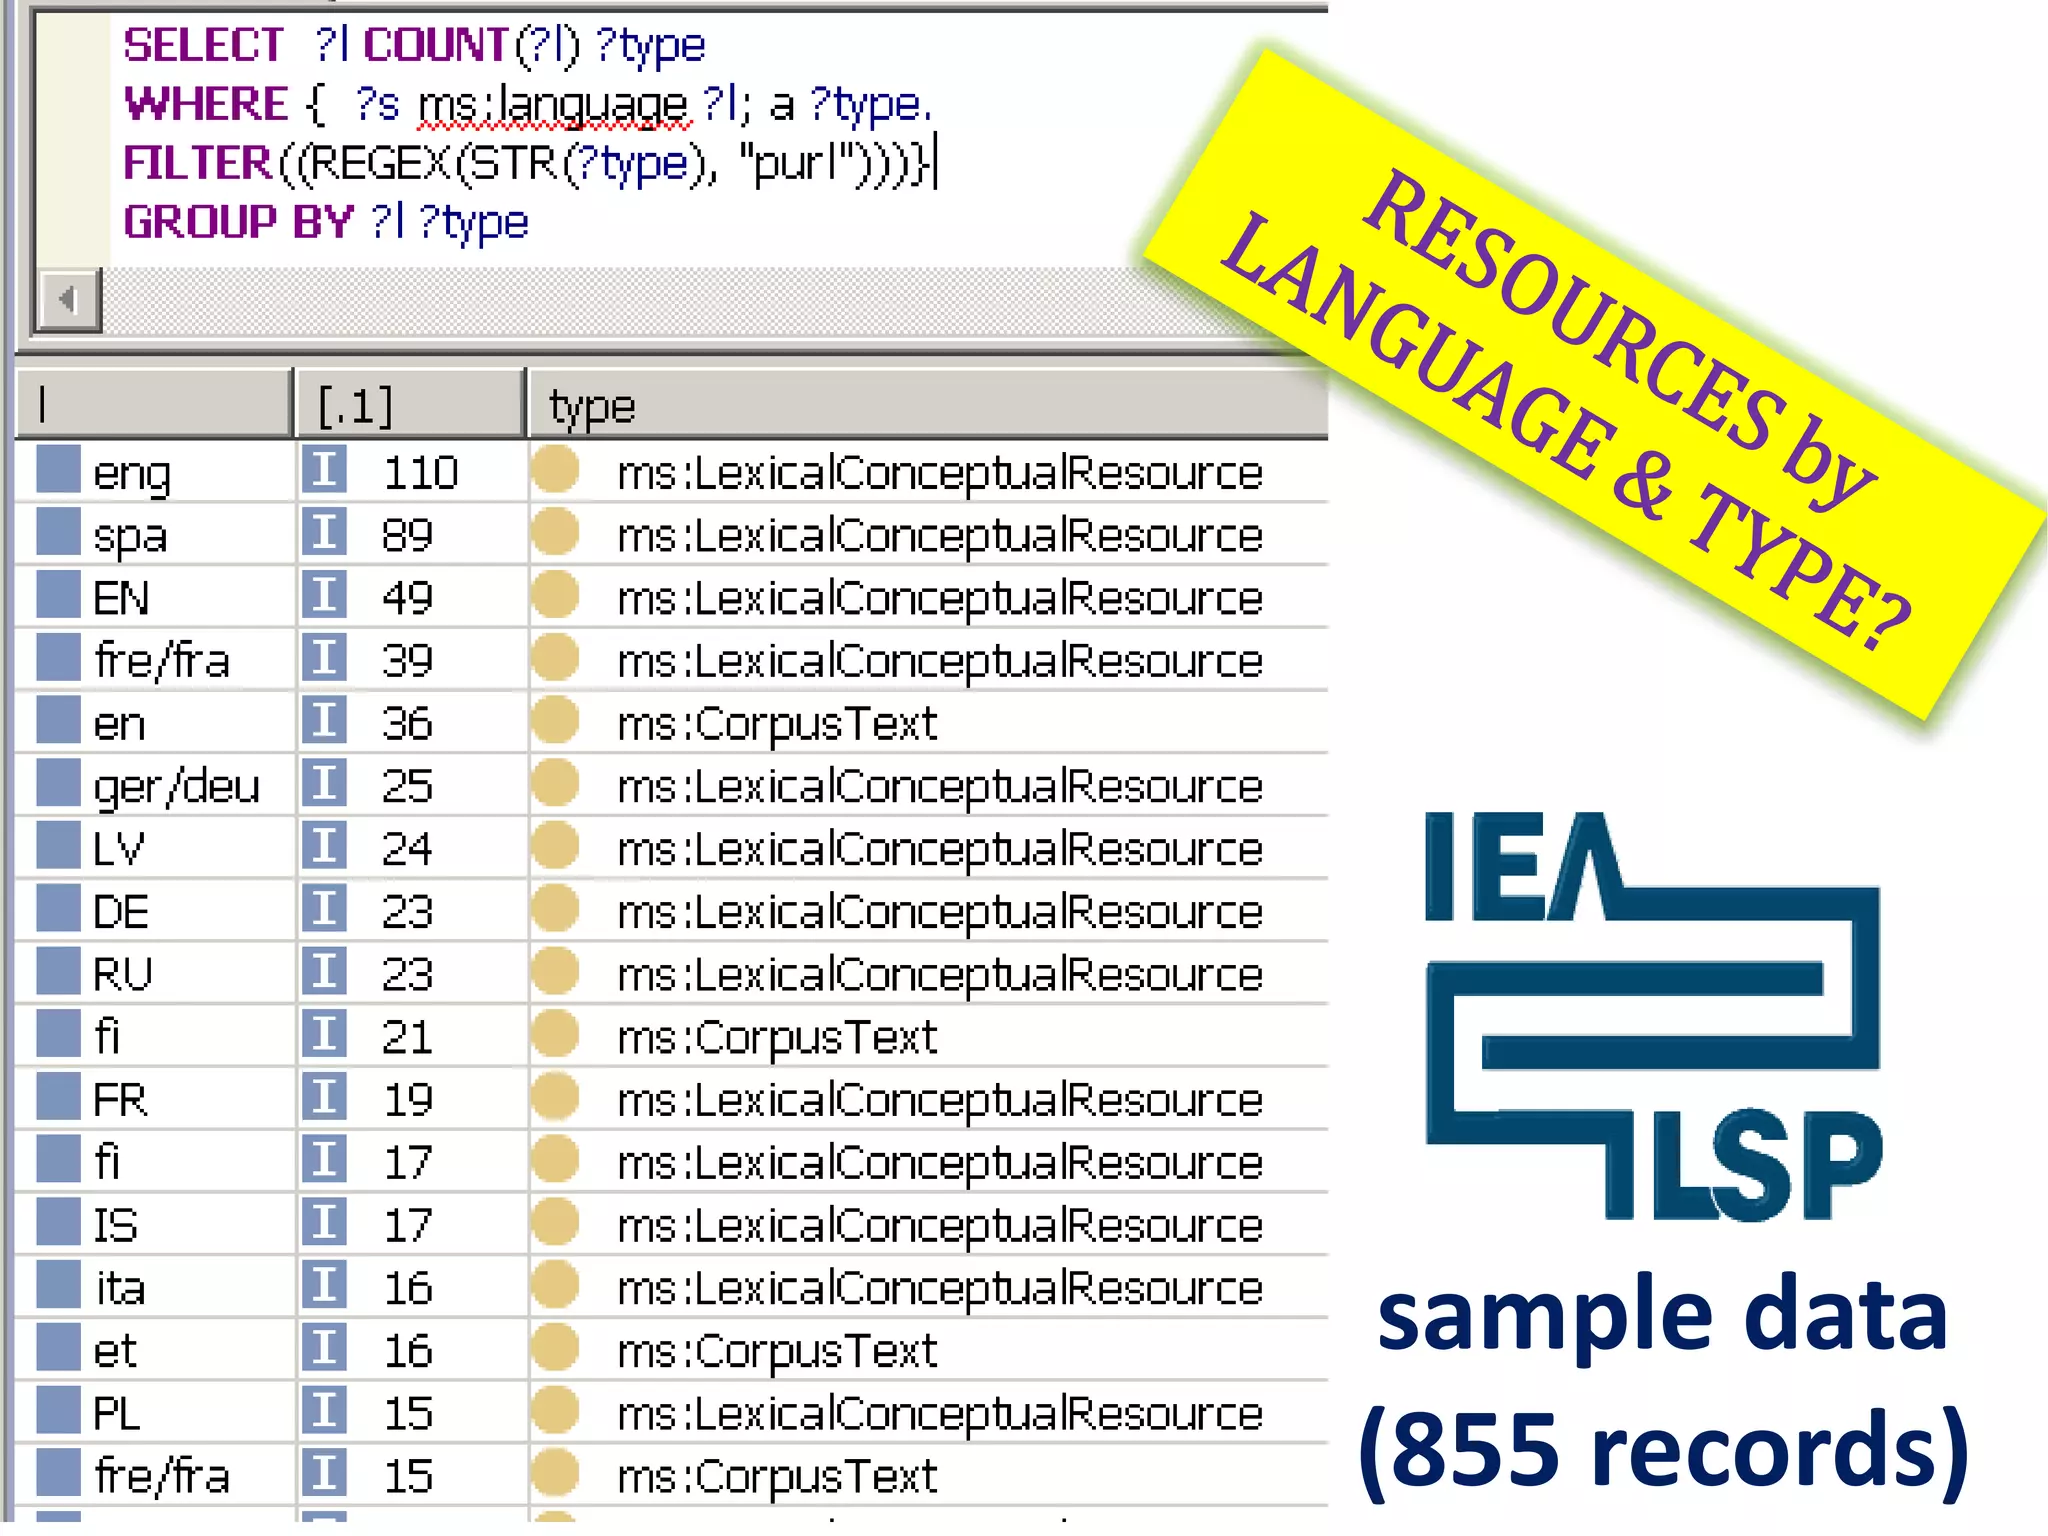Click the 'type' column header
Viewport: 2048px width, 1536px height.
click(928, 404)
